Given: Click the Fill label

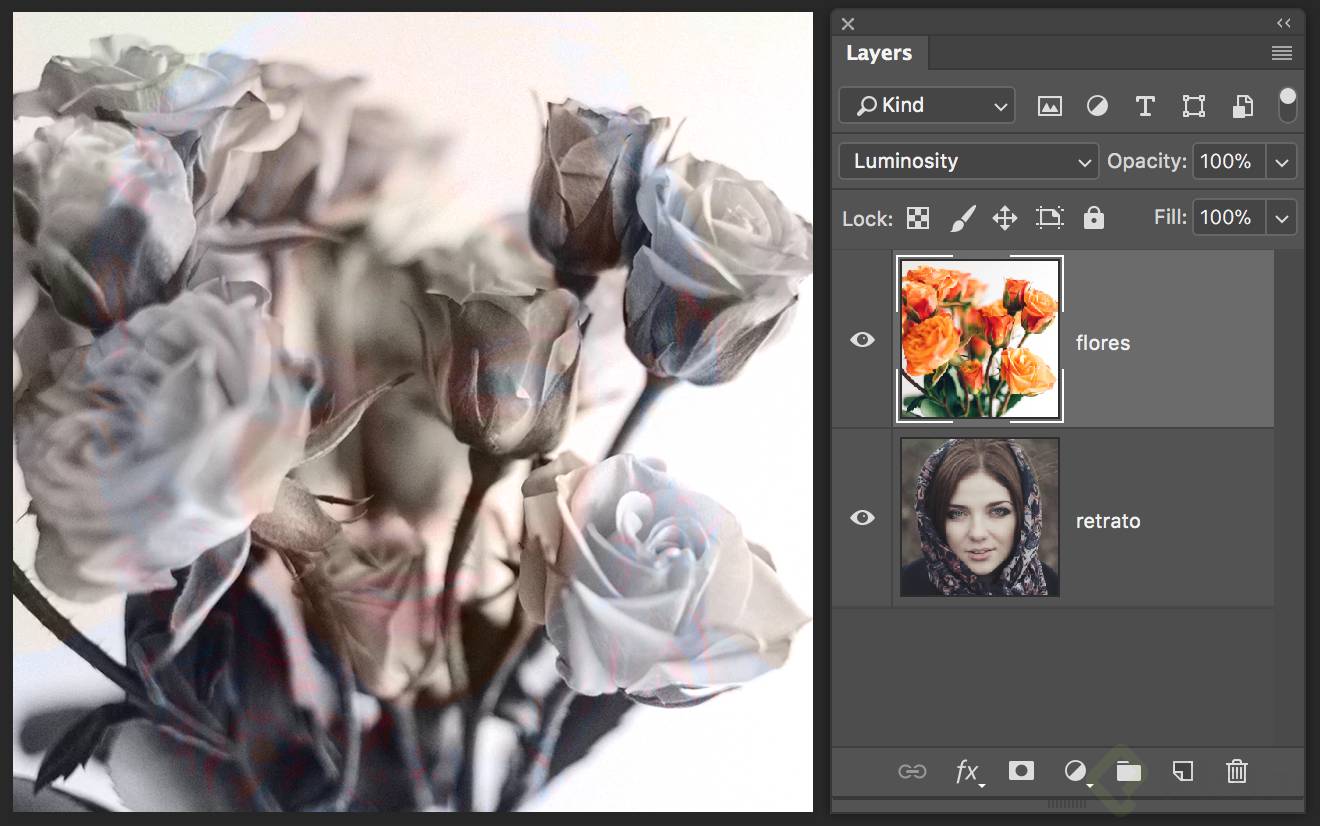Looking at the screenshot, I should click(1170, 217).
